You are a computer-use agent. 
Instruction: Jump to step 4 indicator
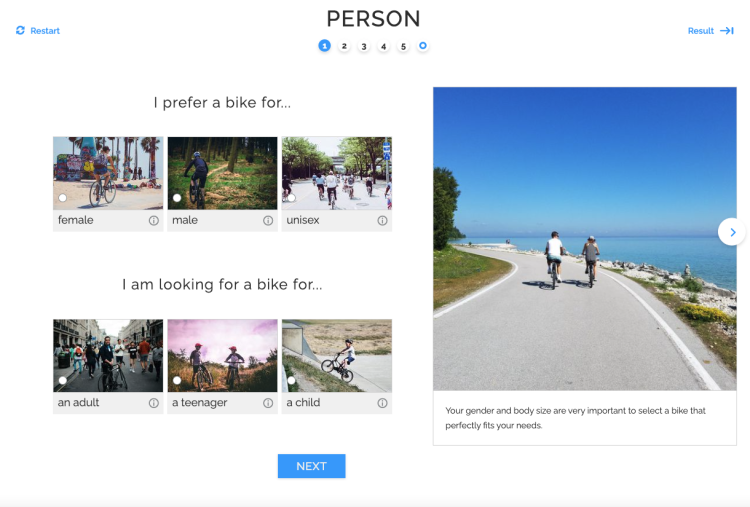[383, 46]
